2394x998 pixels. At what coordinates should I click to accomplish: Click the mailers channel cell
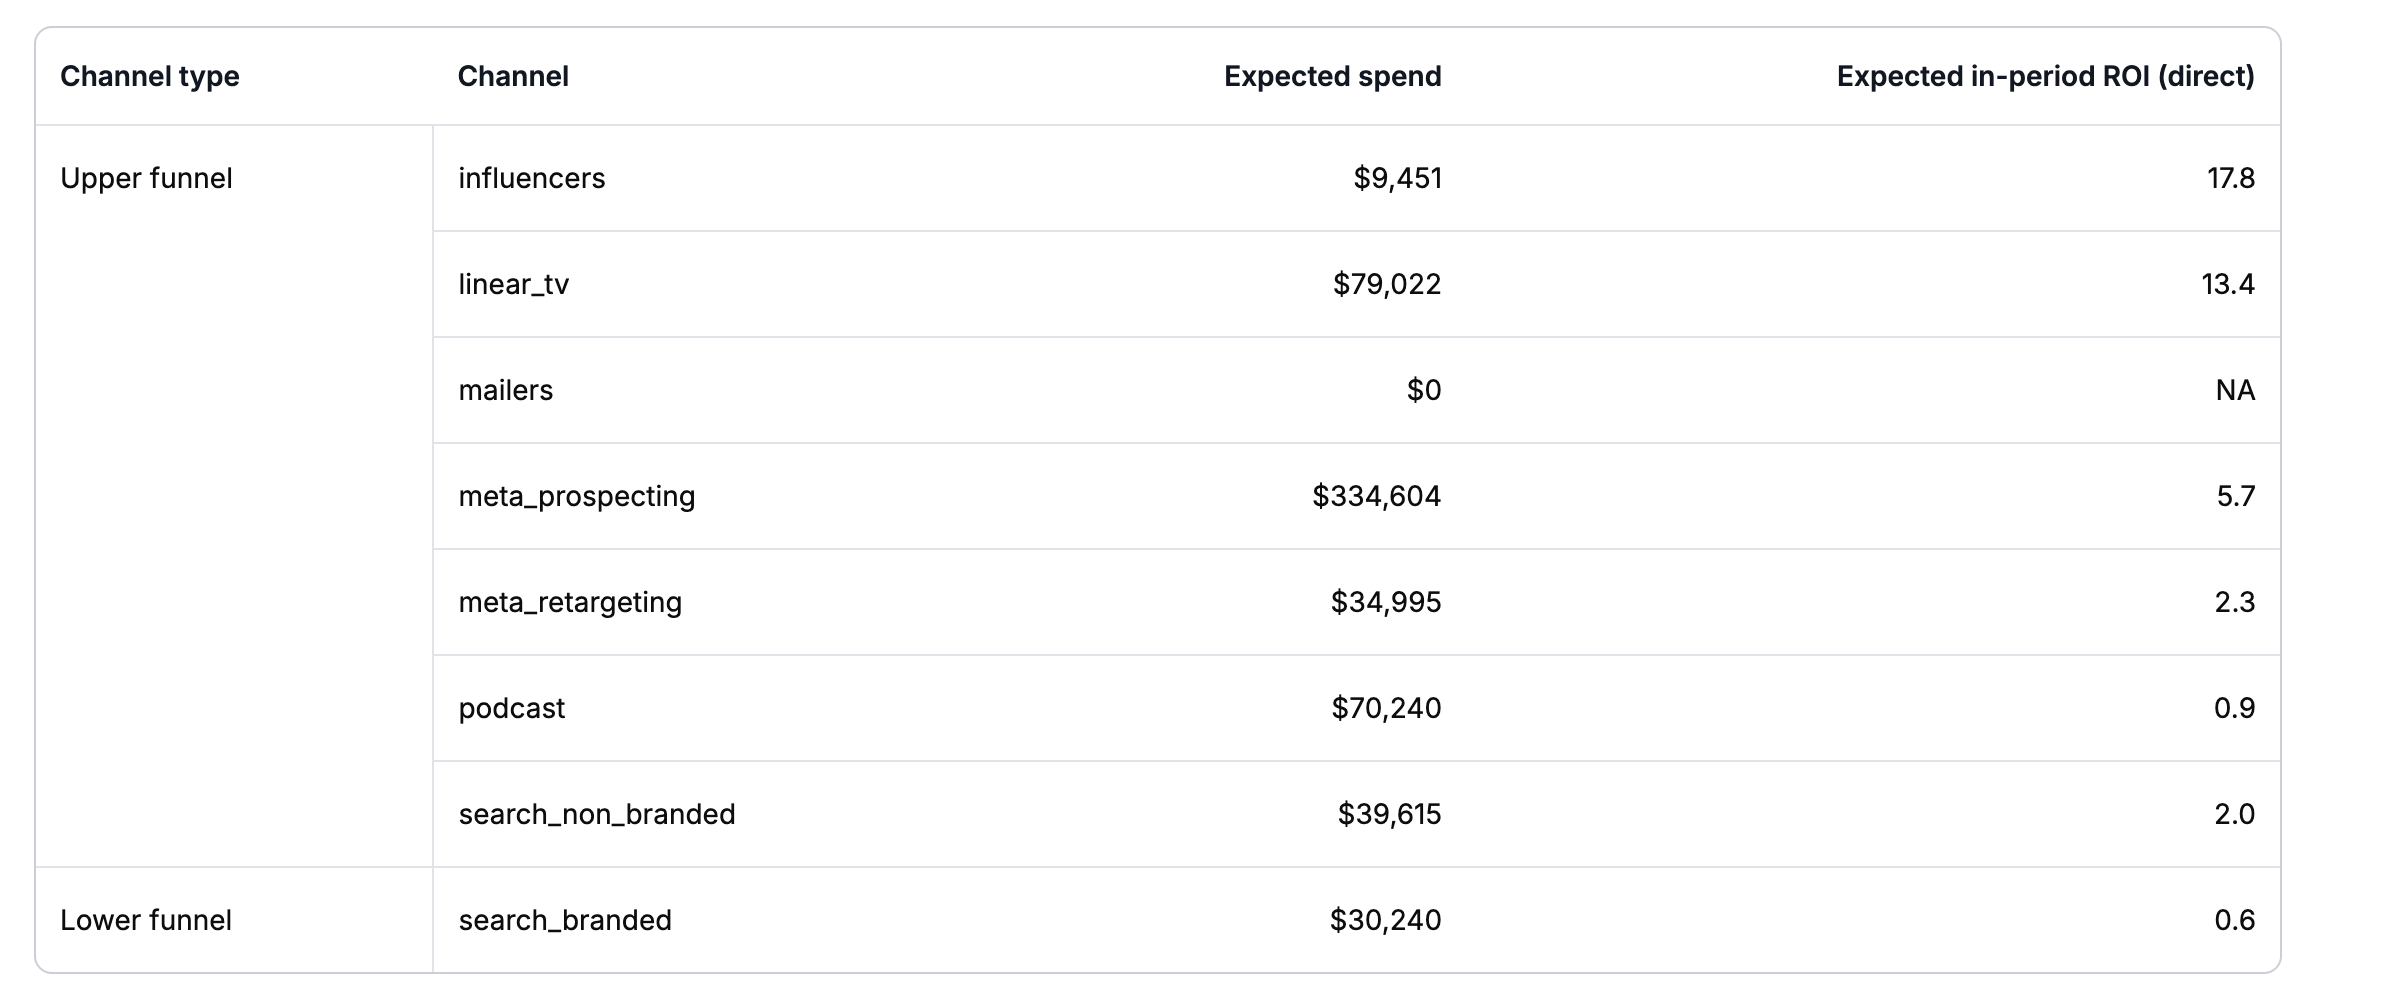point(506,391)
